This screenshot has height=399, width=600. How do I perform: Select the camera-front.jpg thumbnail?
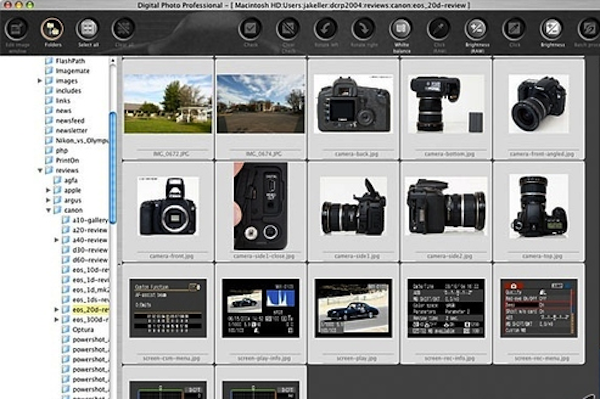click(x=168, y=206)
